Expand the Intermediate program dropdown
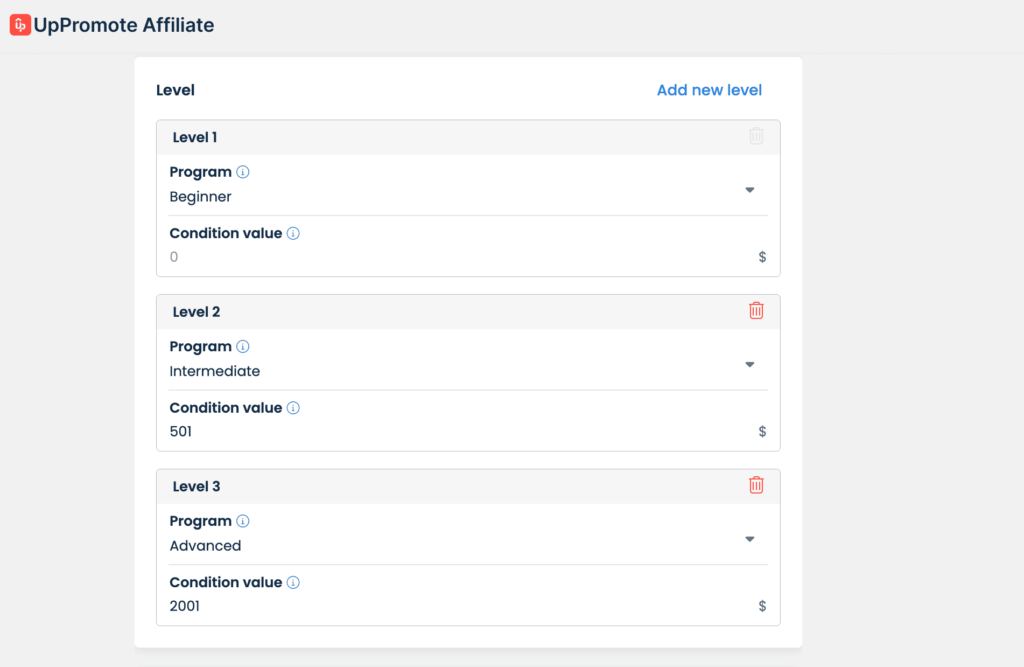The width and height of the screenshot is (1024, 667). [x=749, y=365]
